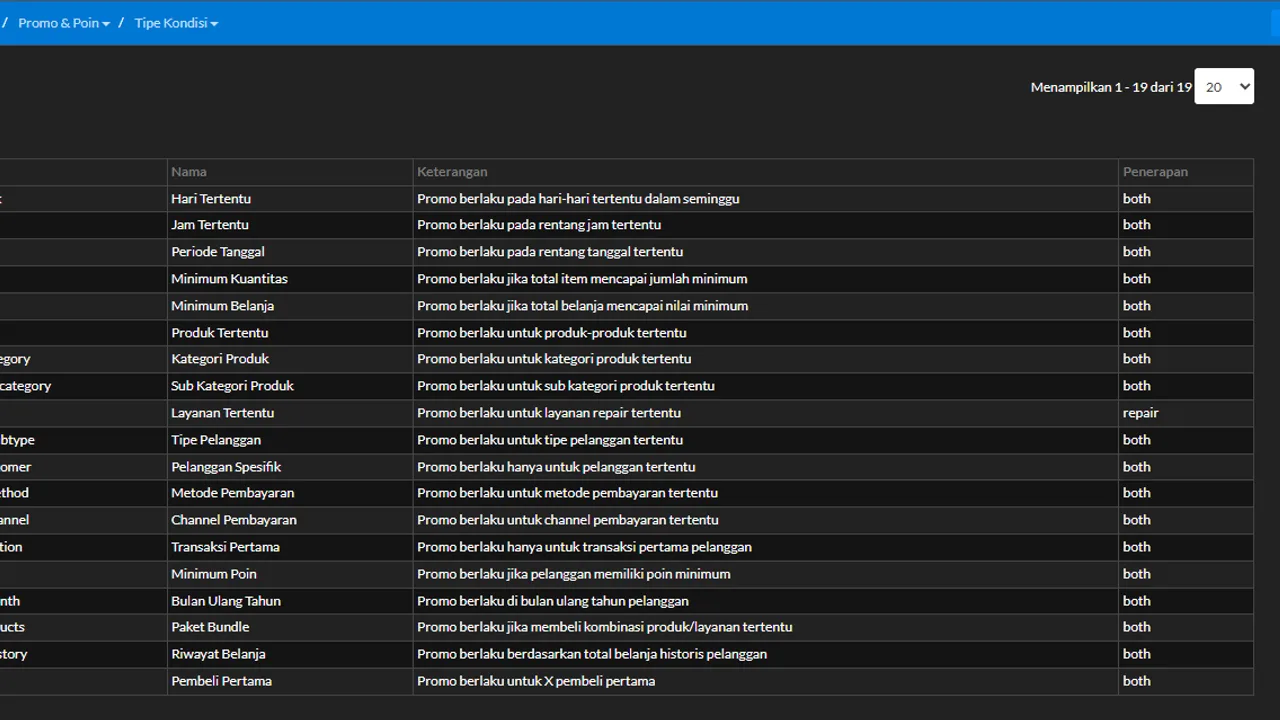Open the rows-per-page dropdown showing 20
The height and width of the screenshot is (720, 1280).
(1224, 86)
